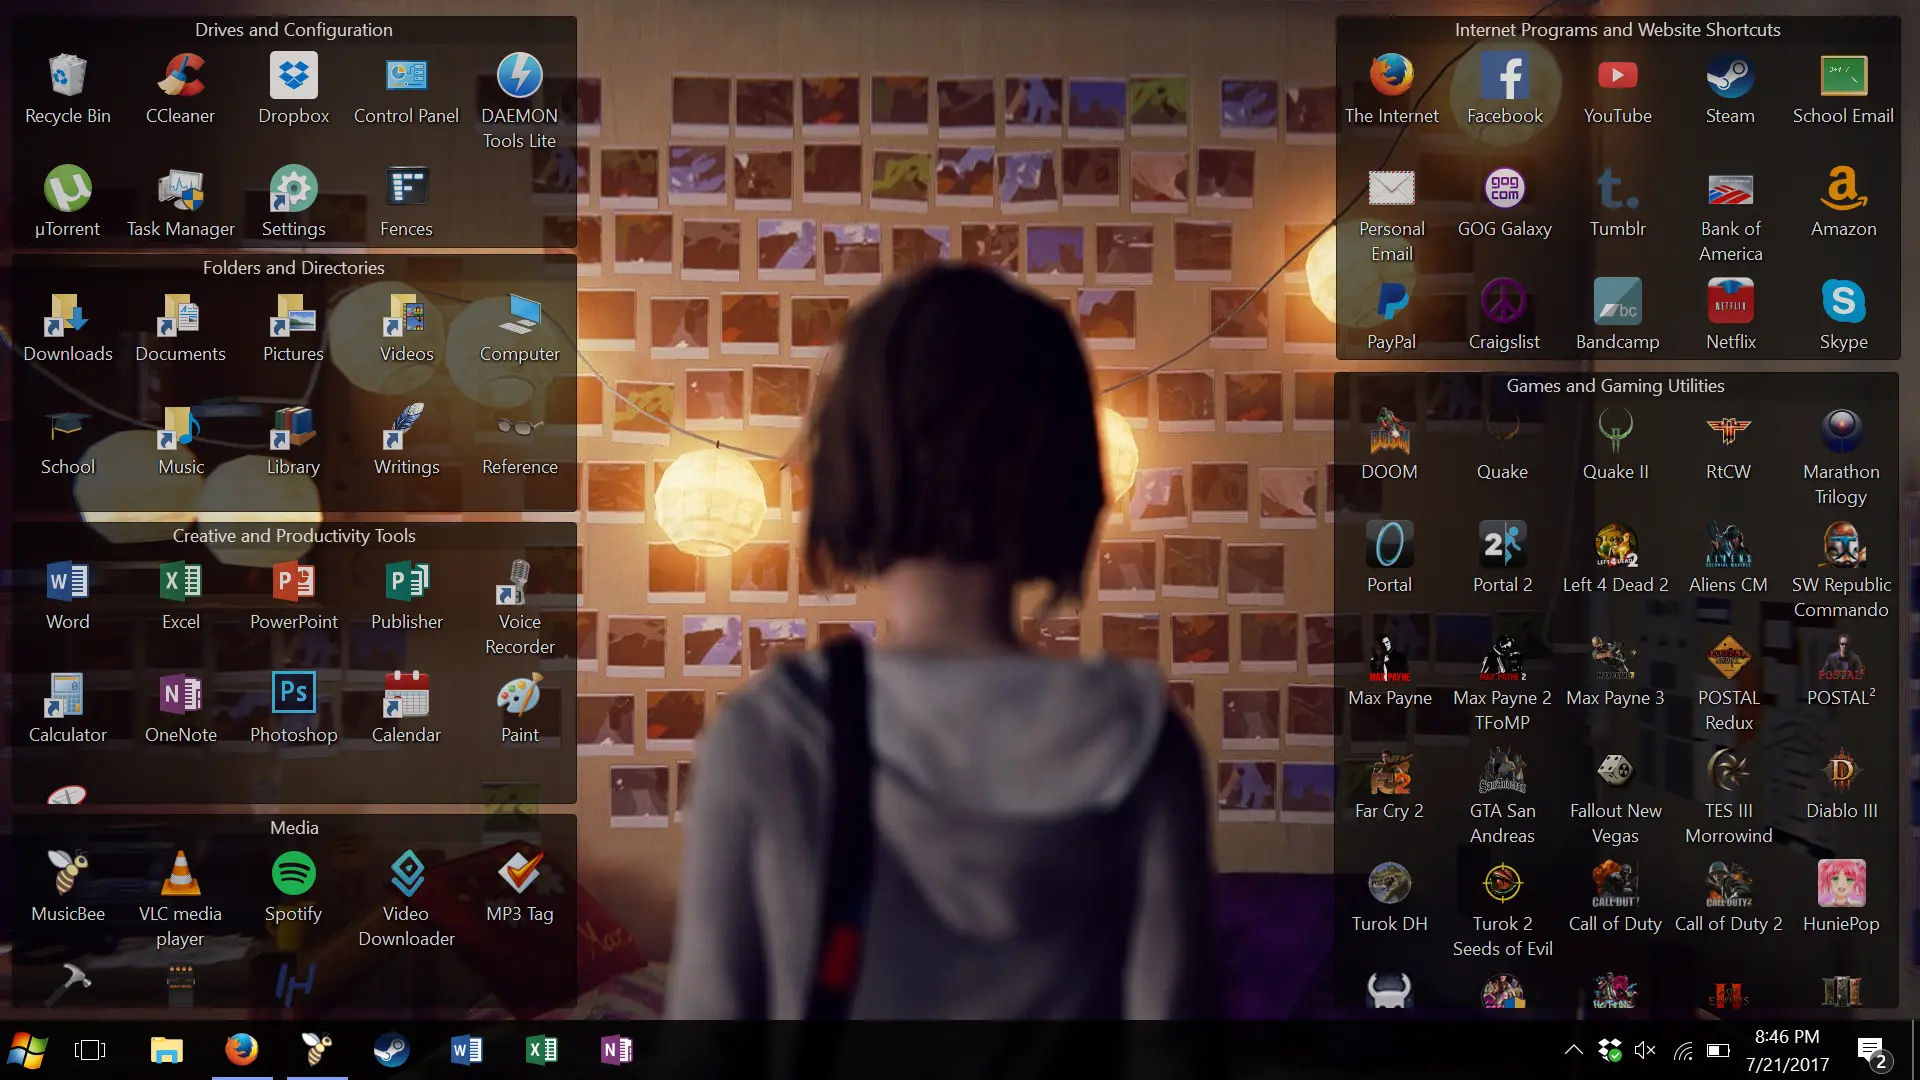
Task: Click the Games and Gaming Utilities title
Action: coord(1615,385)
